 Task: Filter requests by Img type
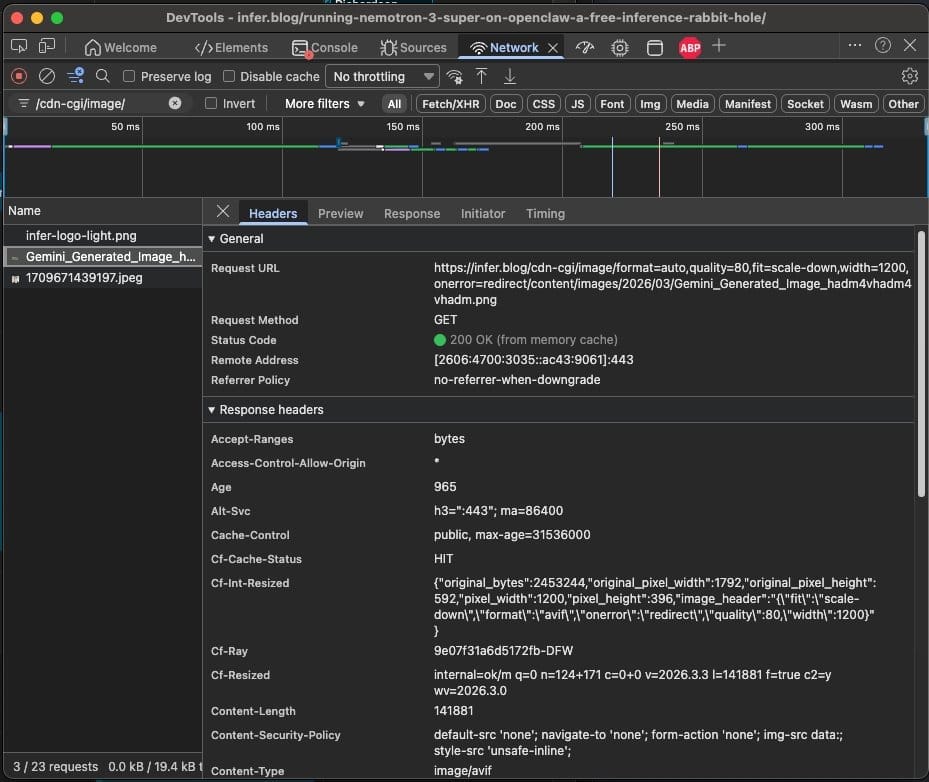pos(650,104)
